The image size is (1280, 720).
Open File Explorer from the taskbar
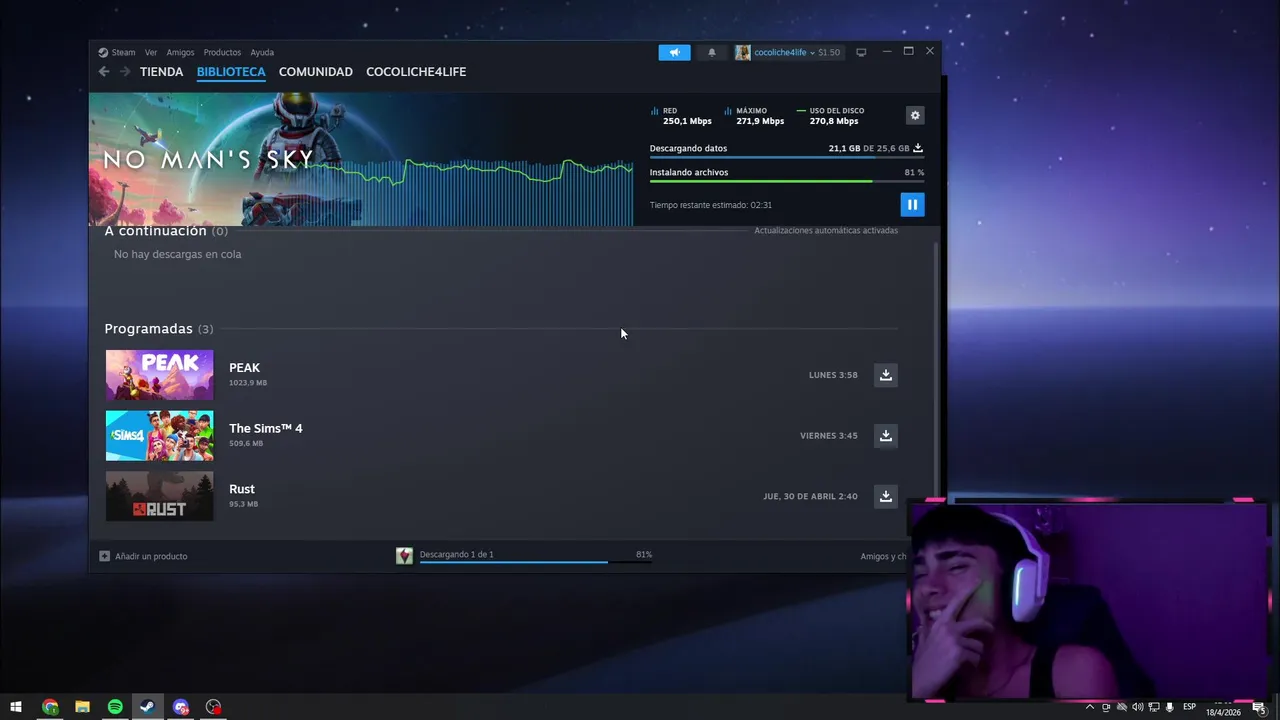[x=83, y=707]
